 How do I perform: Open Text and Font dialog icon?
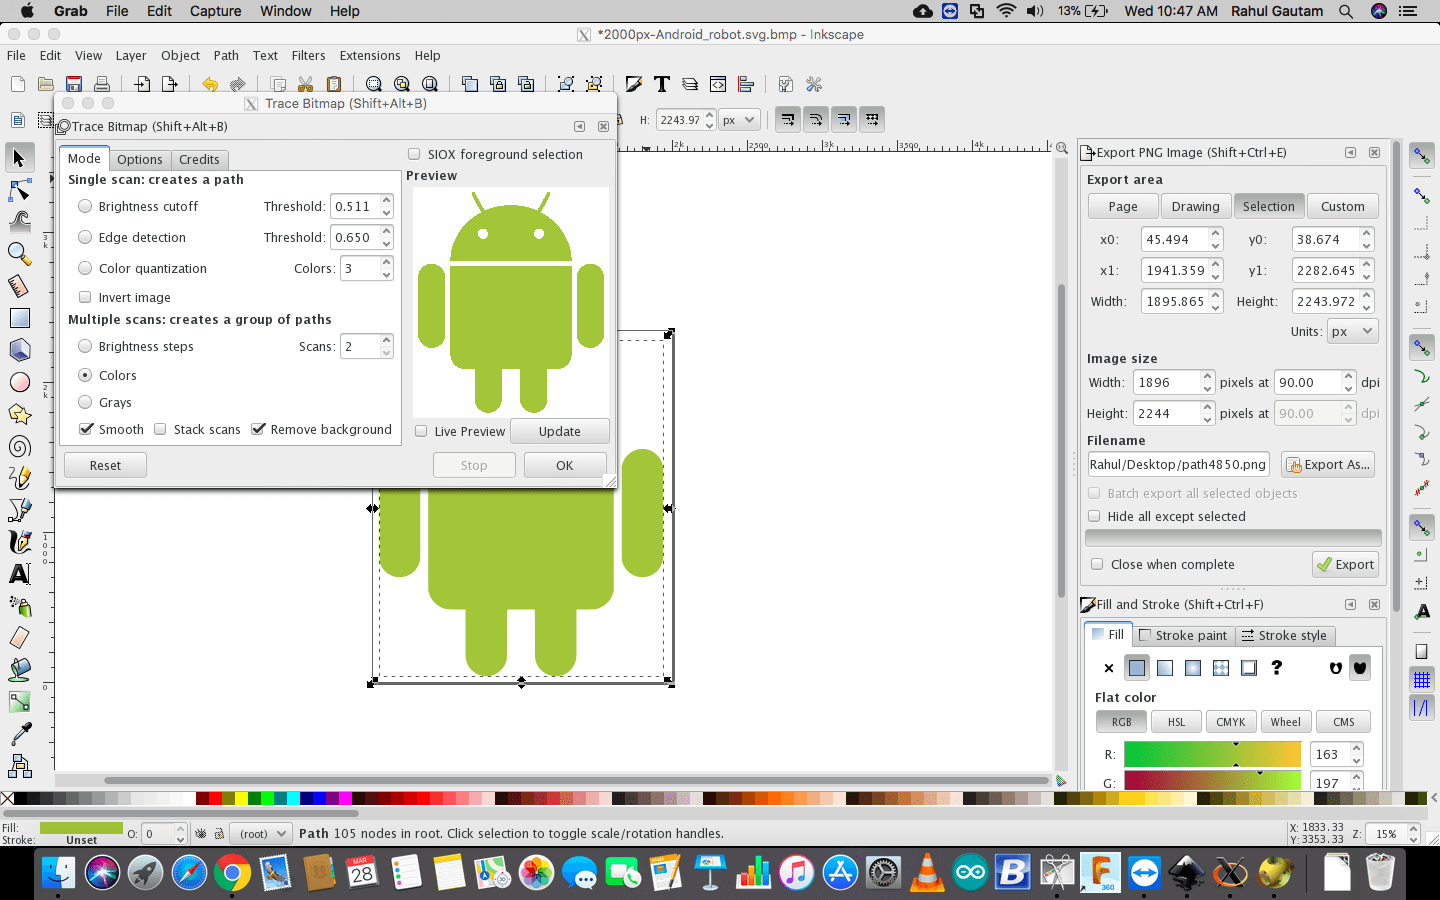click(x=661, y=84)
